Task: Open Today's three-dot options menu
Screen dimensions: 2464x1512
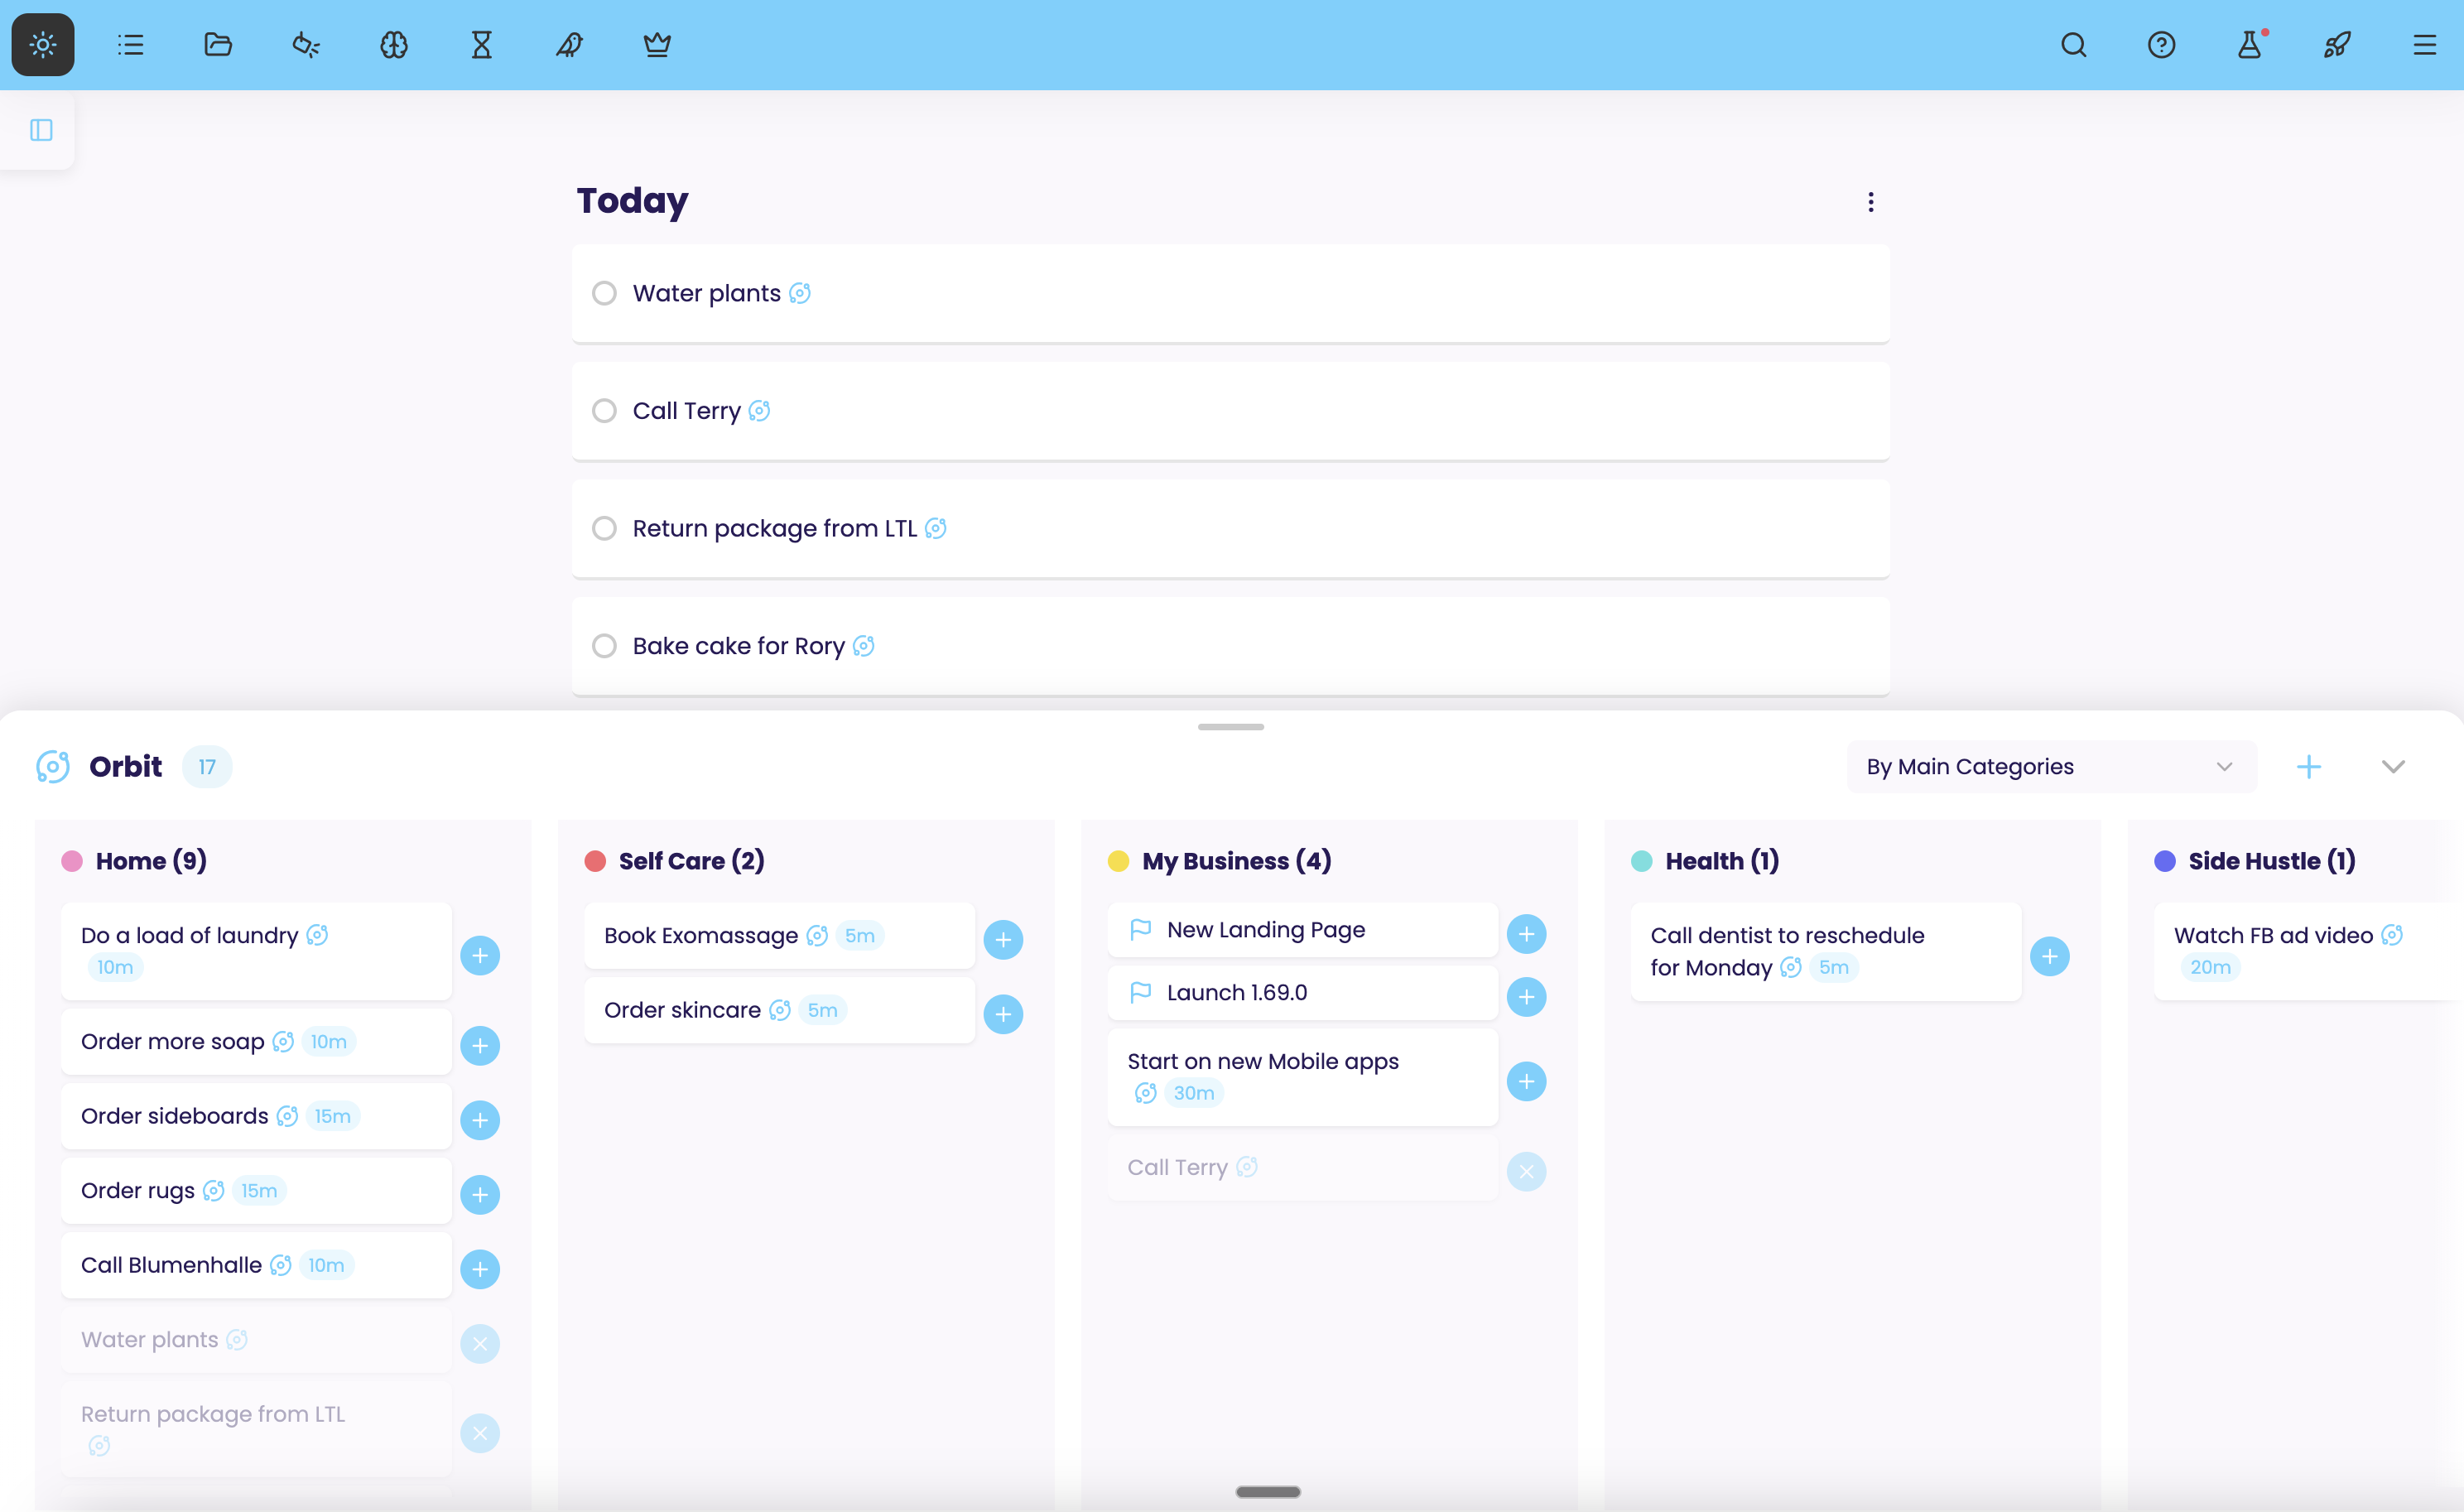Action: [x=1871, y=202]
